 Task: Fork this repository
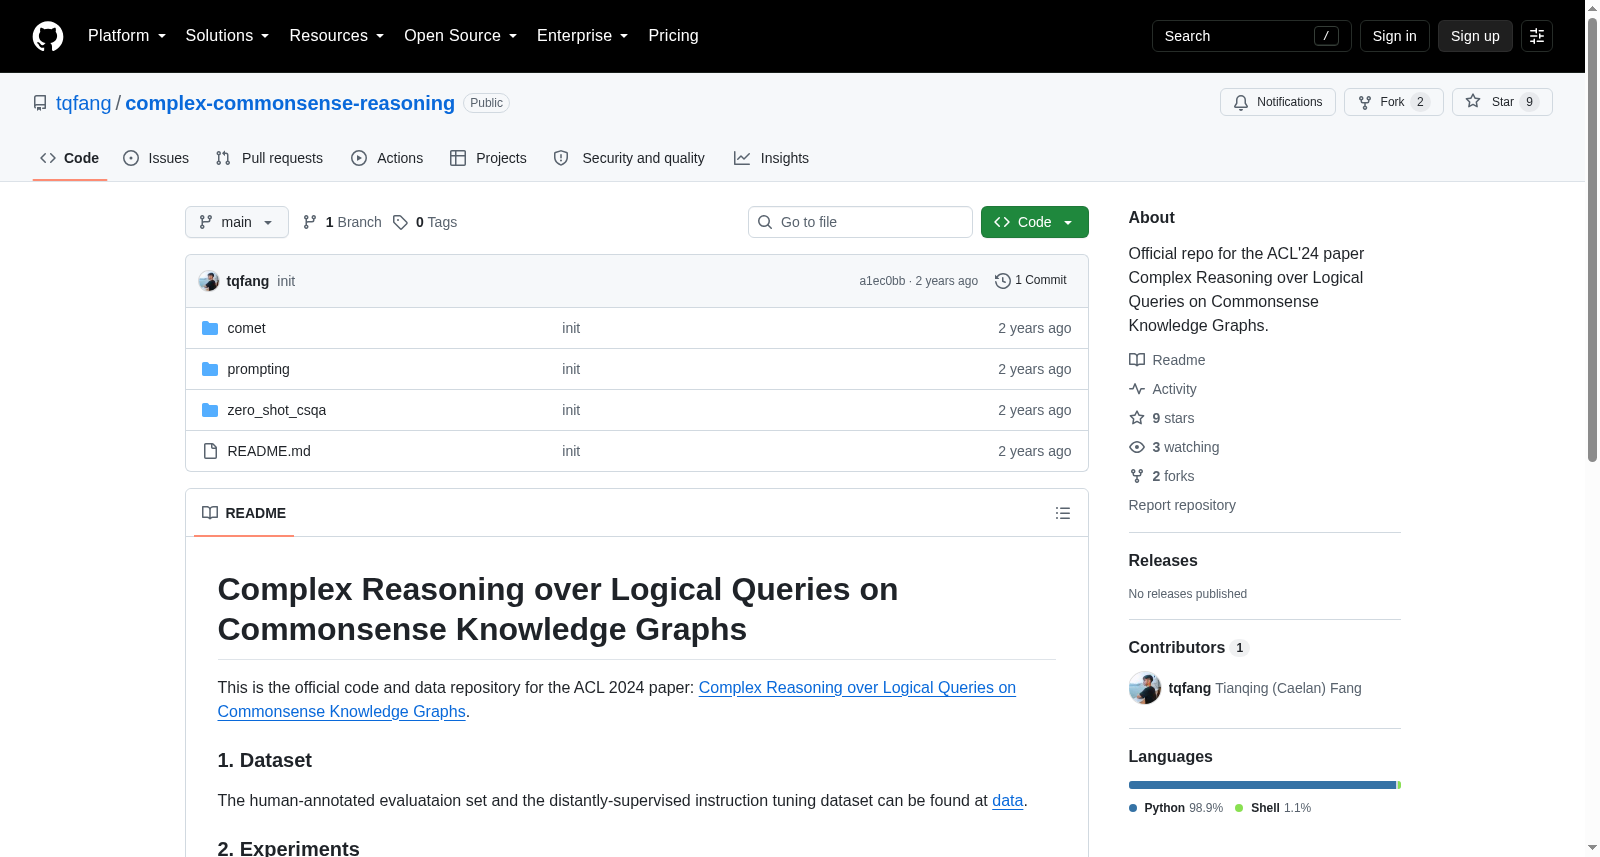click(1394, 102)
